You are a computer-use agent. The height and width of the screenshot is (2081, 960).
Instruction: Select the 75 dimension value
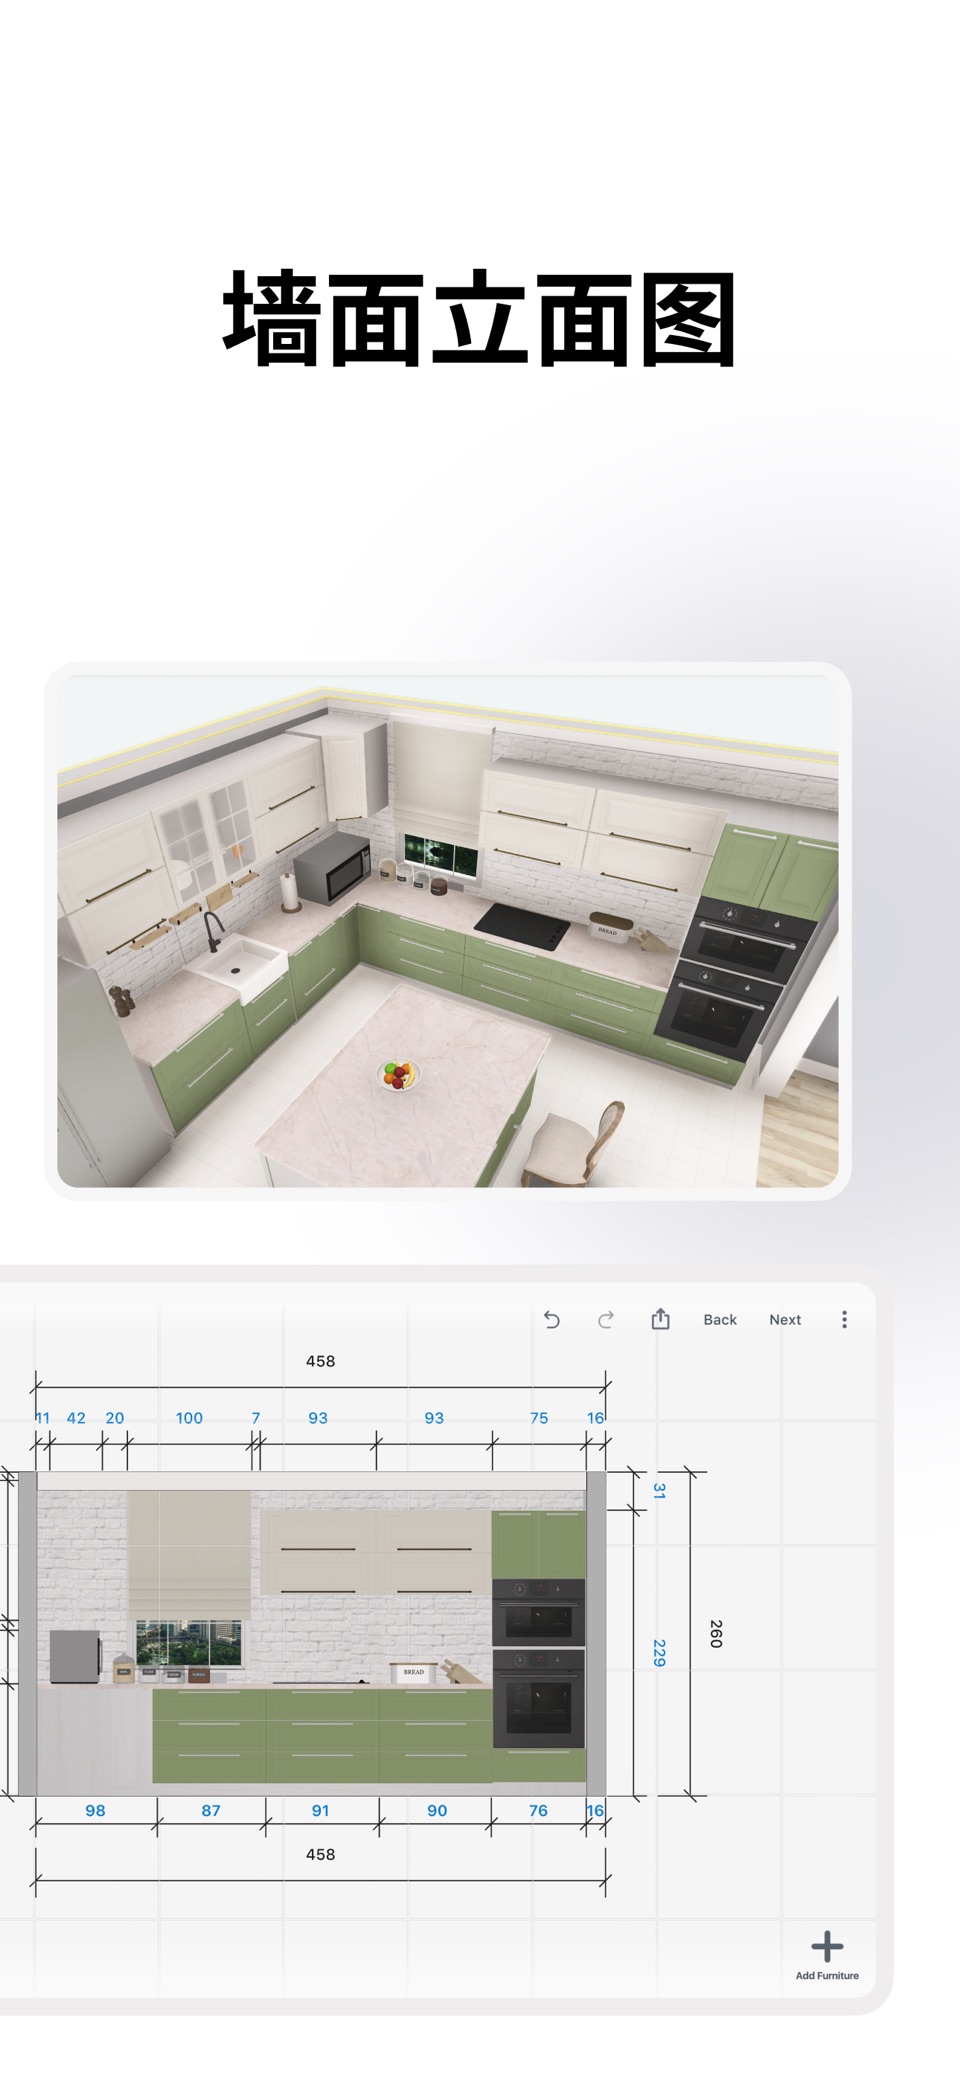(539, 1417)
